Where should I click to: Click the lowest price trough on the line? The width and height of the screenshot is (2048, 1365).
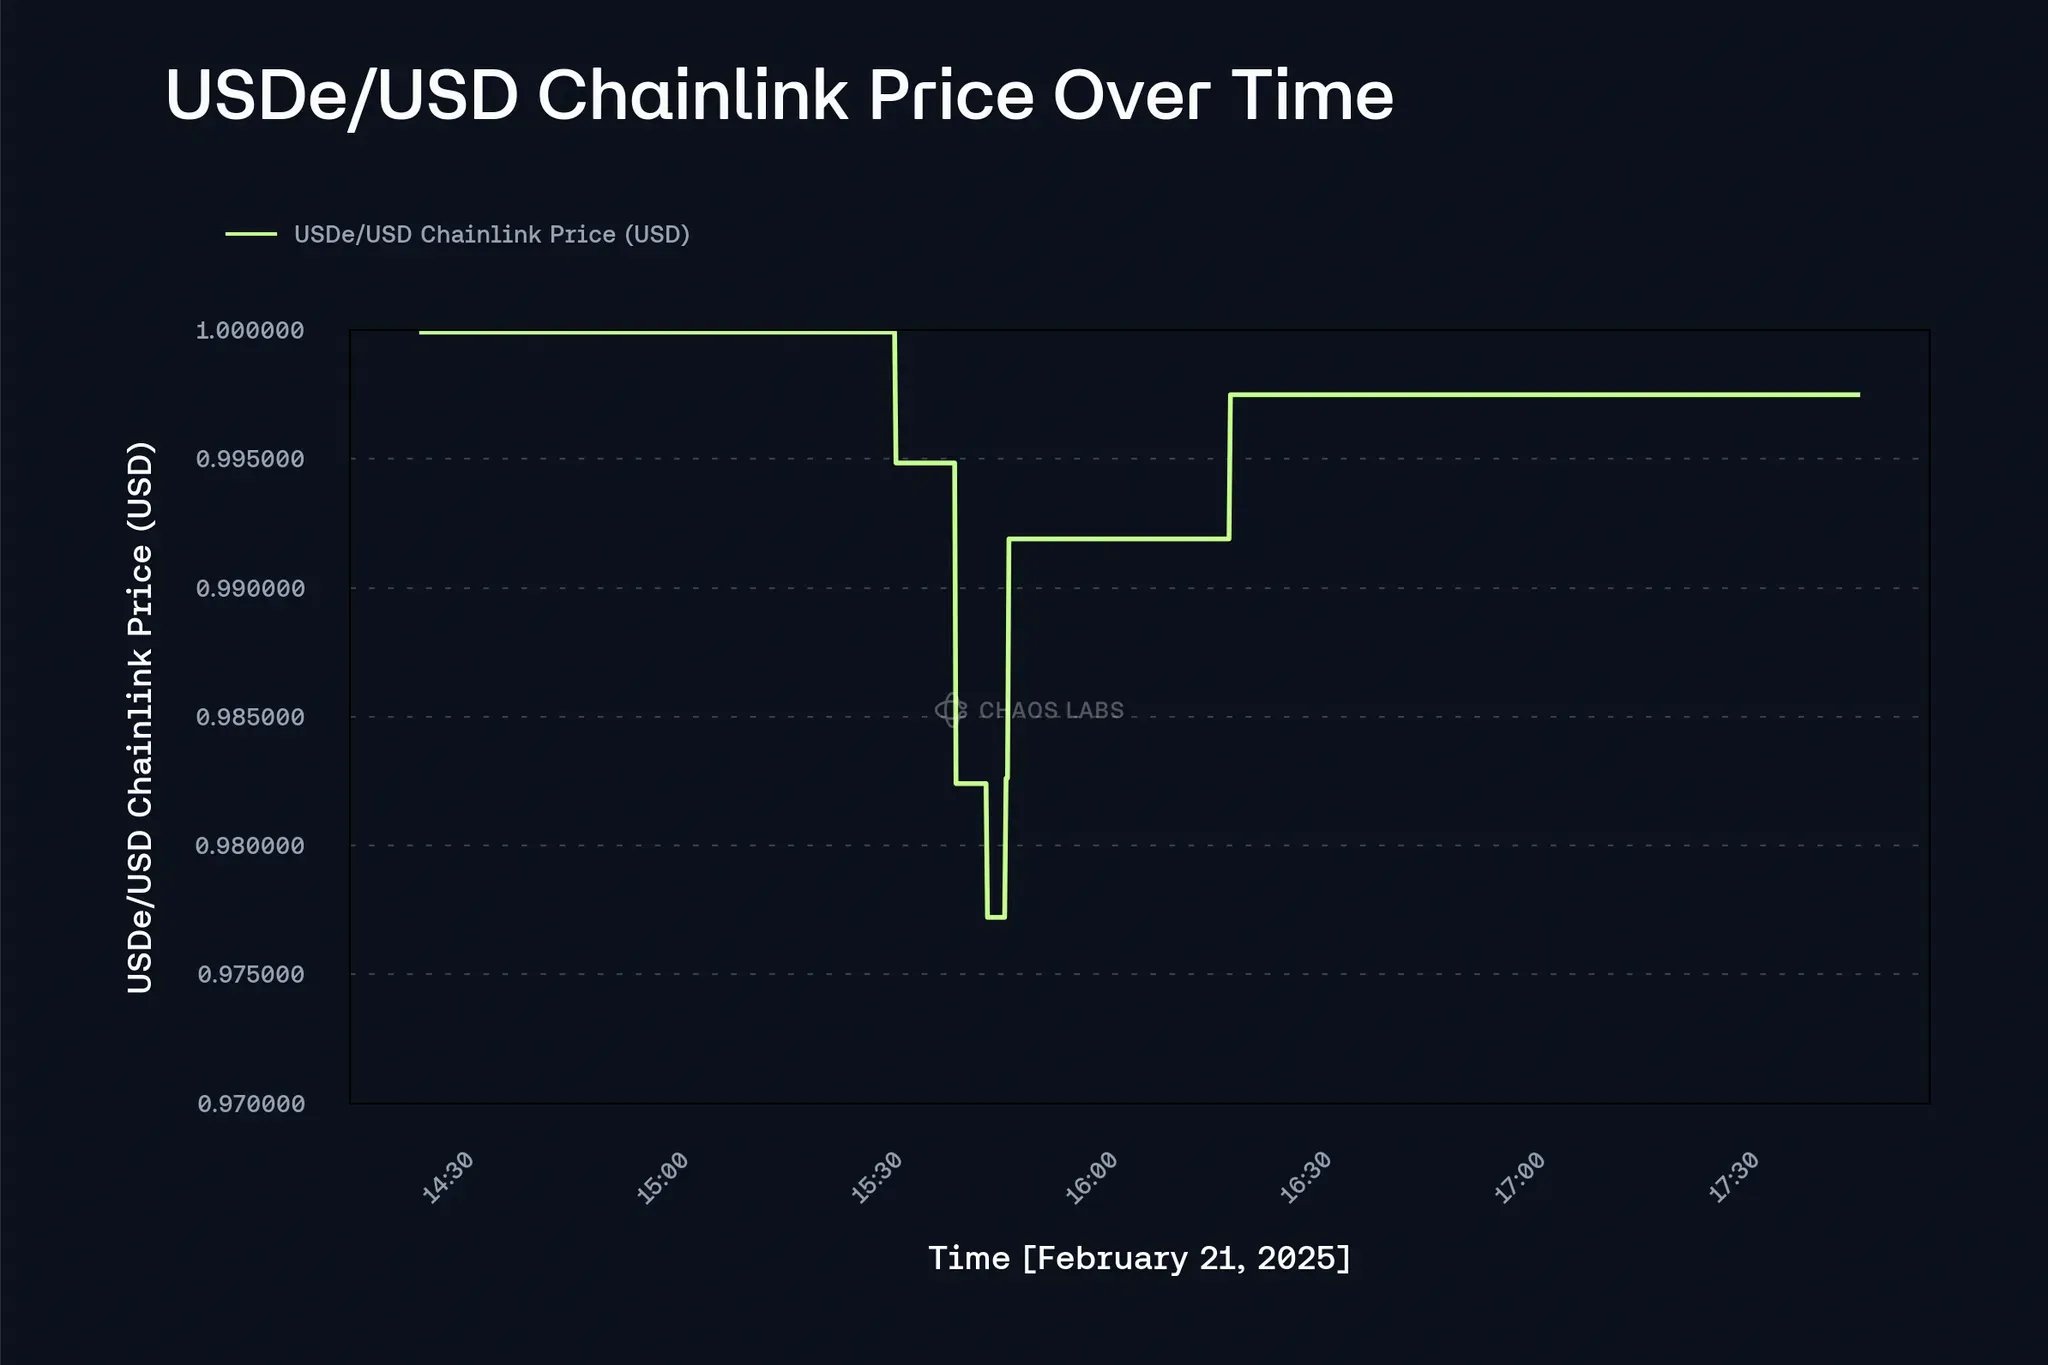(x=996, y=917)
